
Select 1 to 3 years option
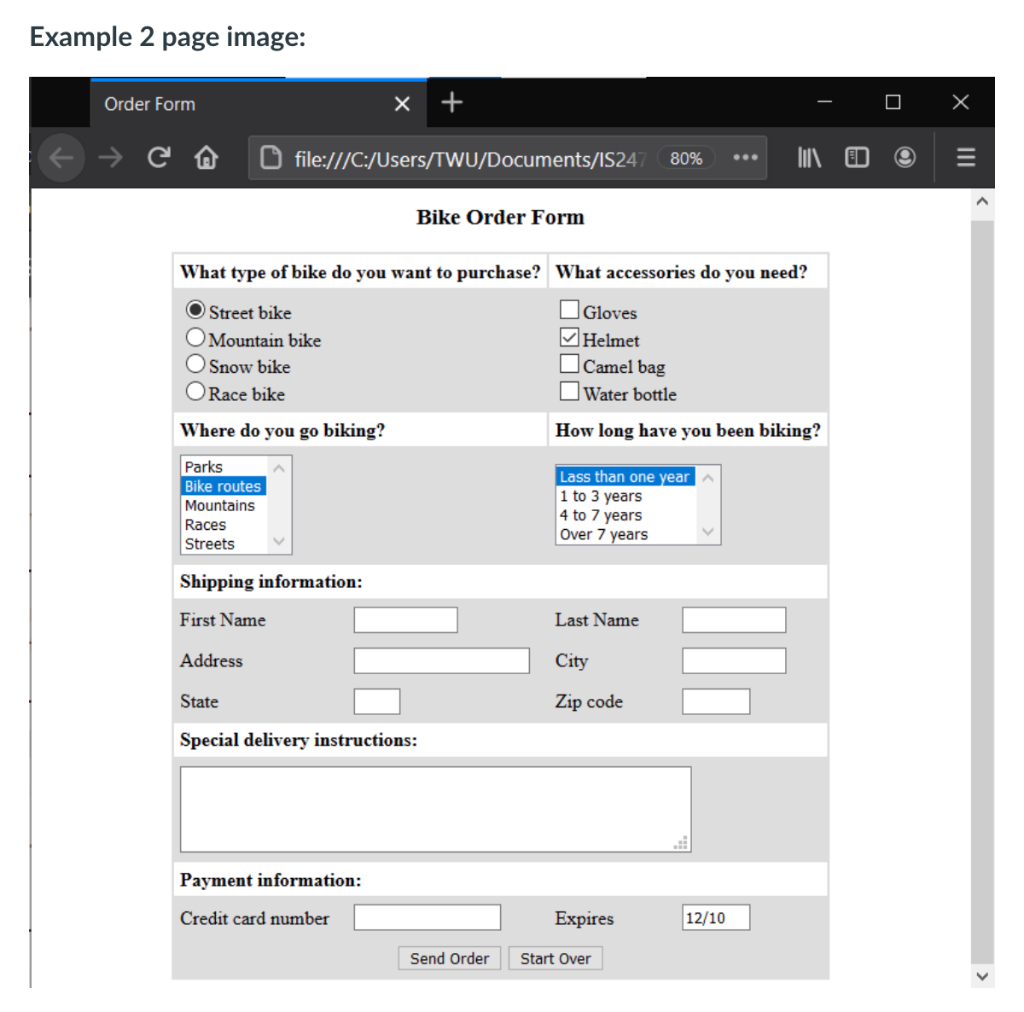pos(626,496)
